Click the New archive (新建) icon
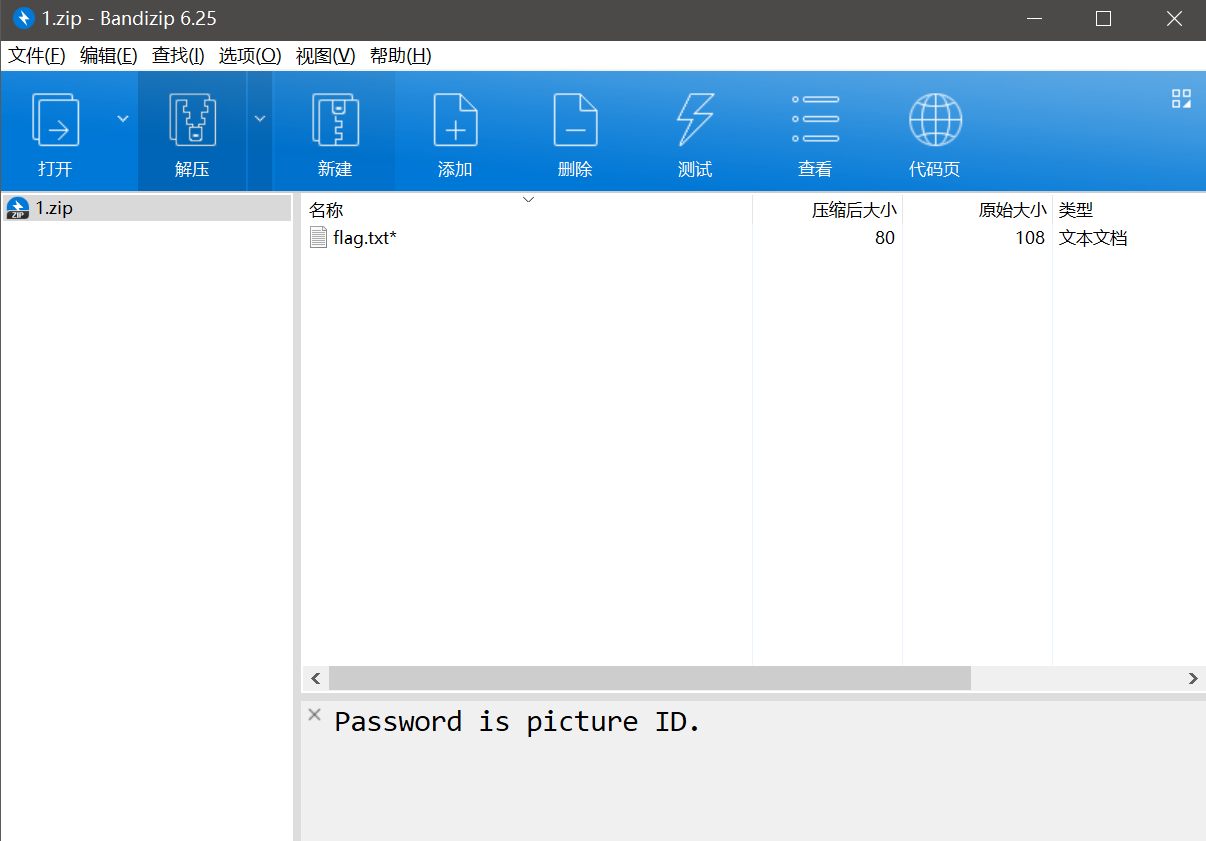The height and width of the screenshot is (841, 1206). coord(335,121)
